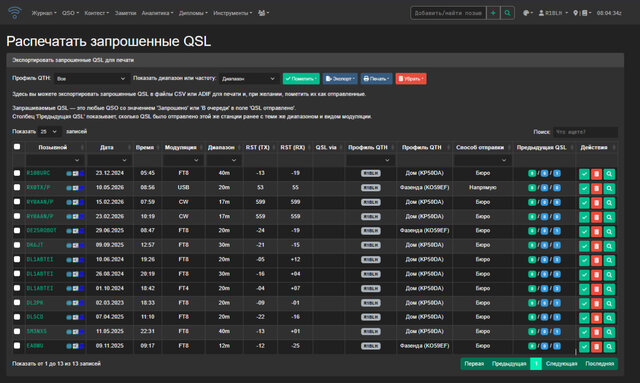Mark the 26.08.2024 QSO as sent
This screenshot has height=383, width=640.
(584, 274)
